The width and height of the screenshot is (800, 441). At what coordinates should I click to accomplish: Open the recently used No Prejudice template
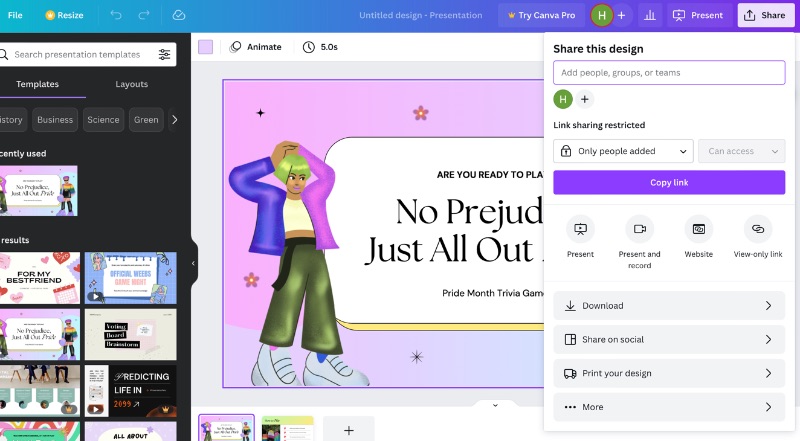[39, 190]
